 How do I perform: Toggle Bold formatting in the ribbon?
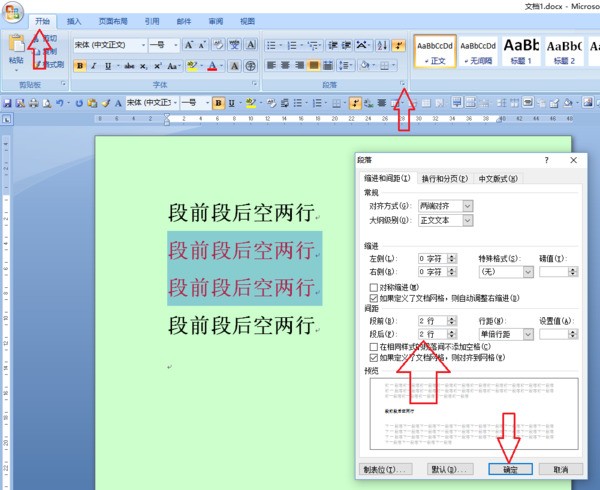point(80,66)
